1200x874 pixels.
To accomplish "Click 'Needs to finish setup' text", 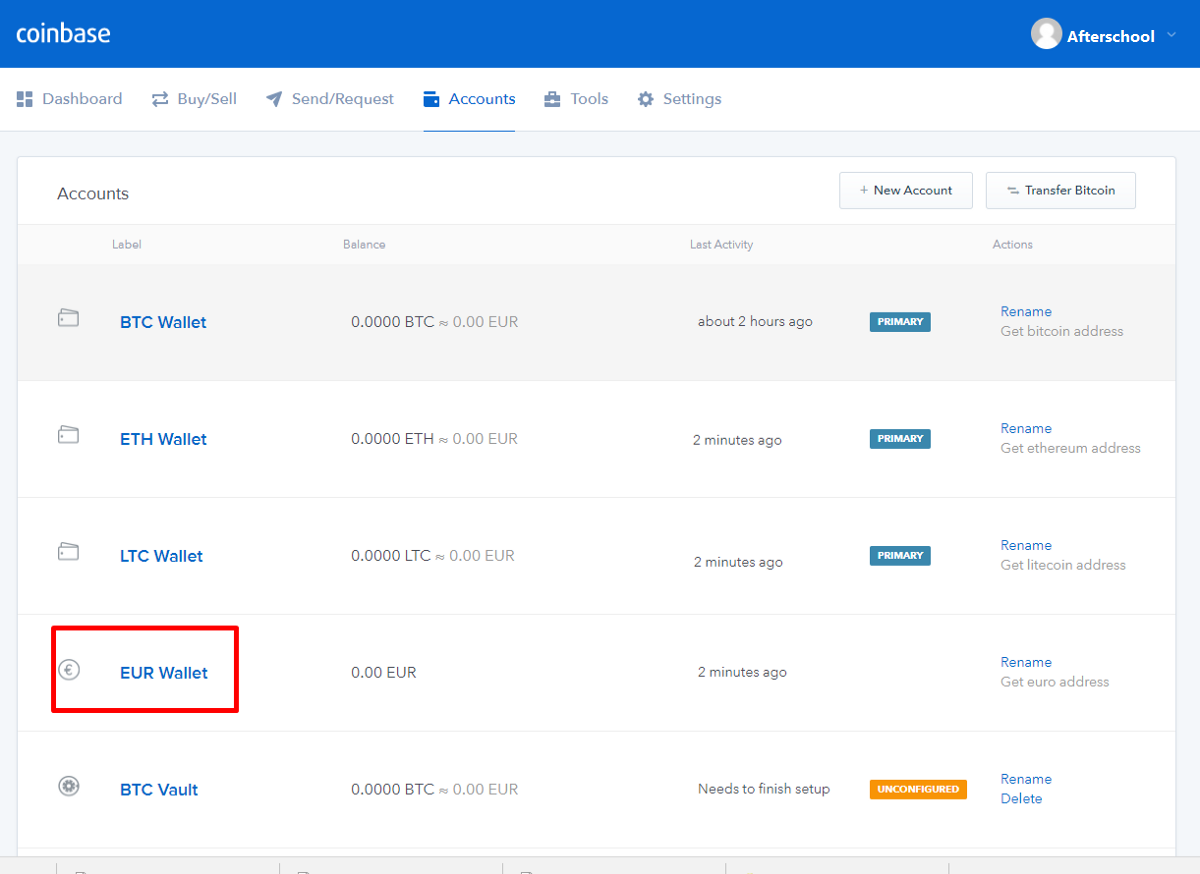I will pos(764,789).
